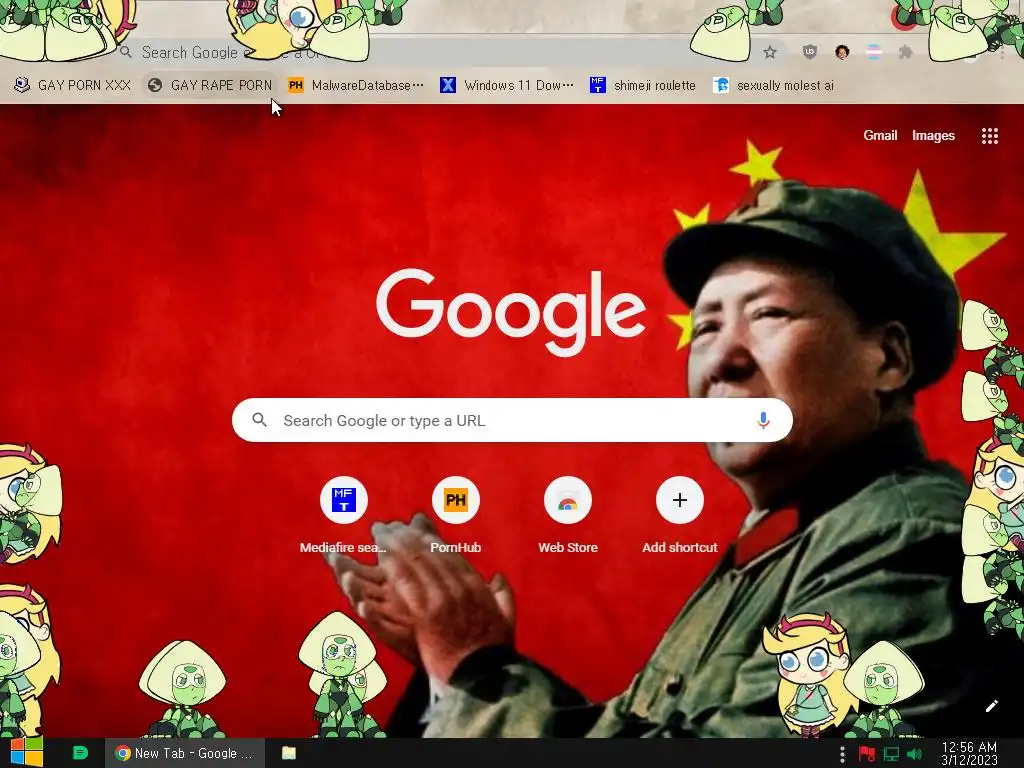Image resolution: width=1024 pixels, height=768 pixels.
Task: Open the Mediafire search shortcut
Action: point(344,515)
